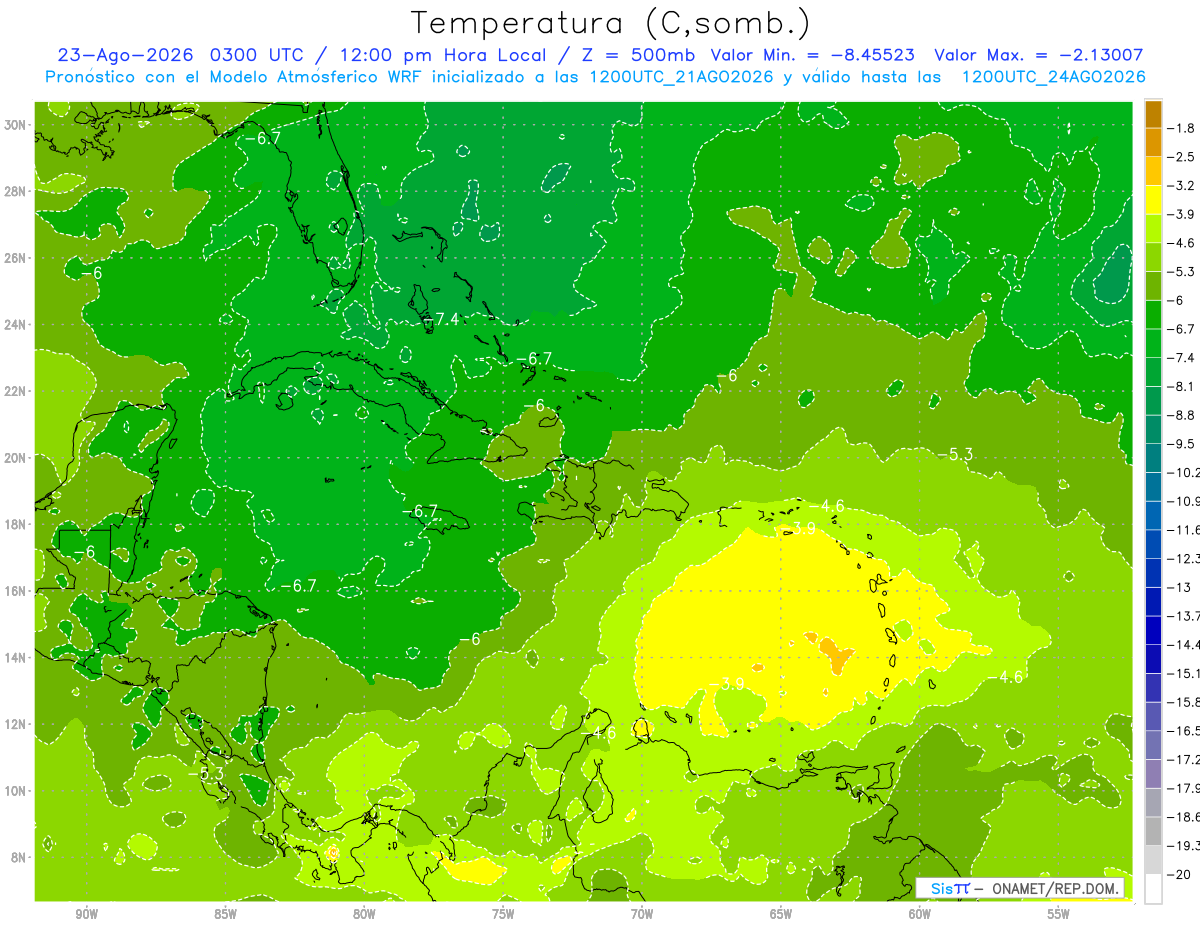Click "Valor Min. = -8.45523" text
Viewport: 1200px width, 927px height.
[813, 55]
